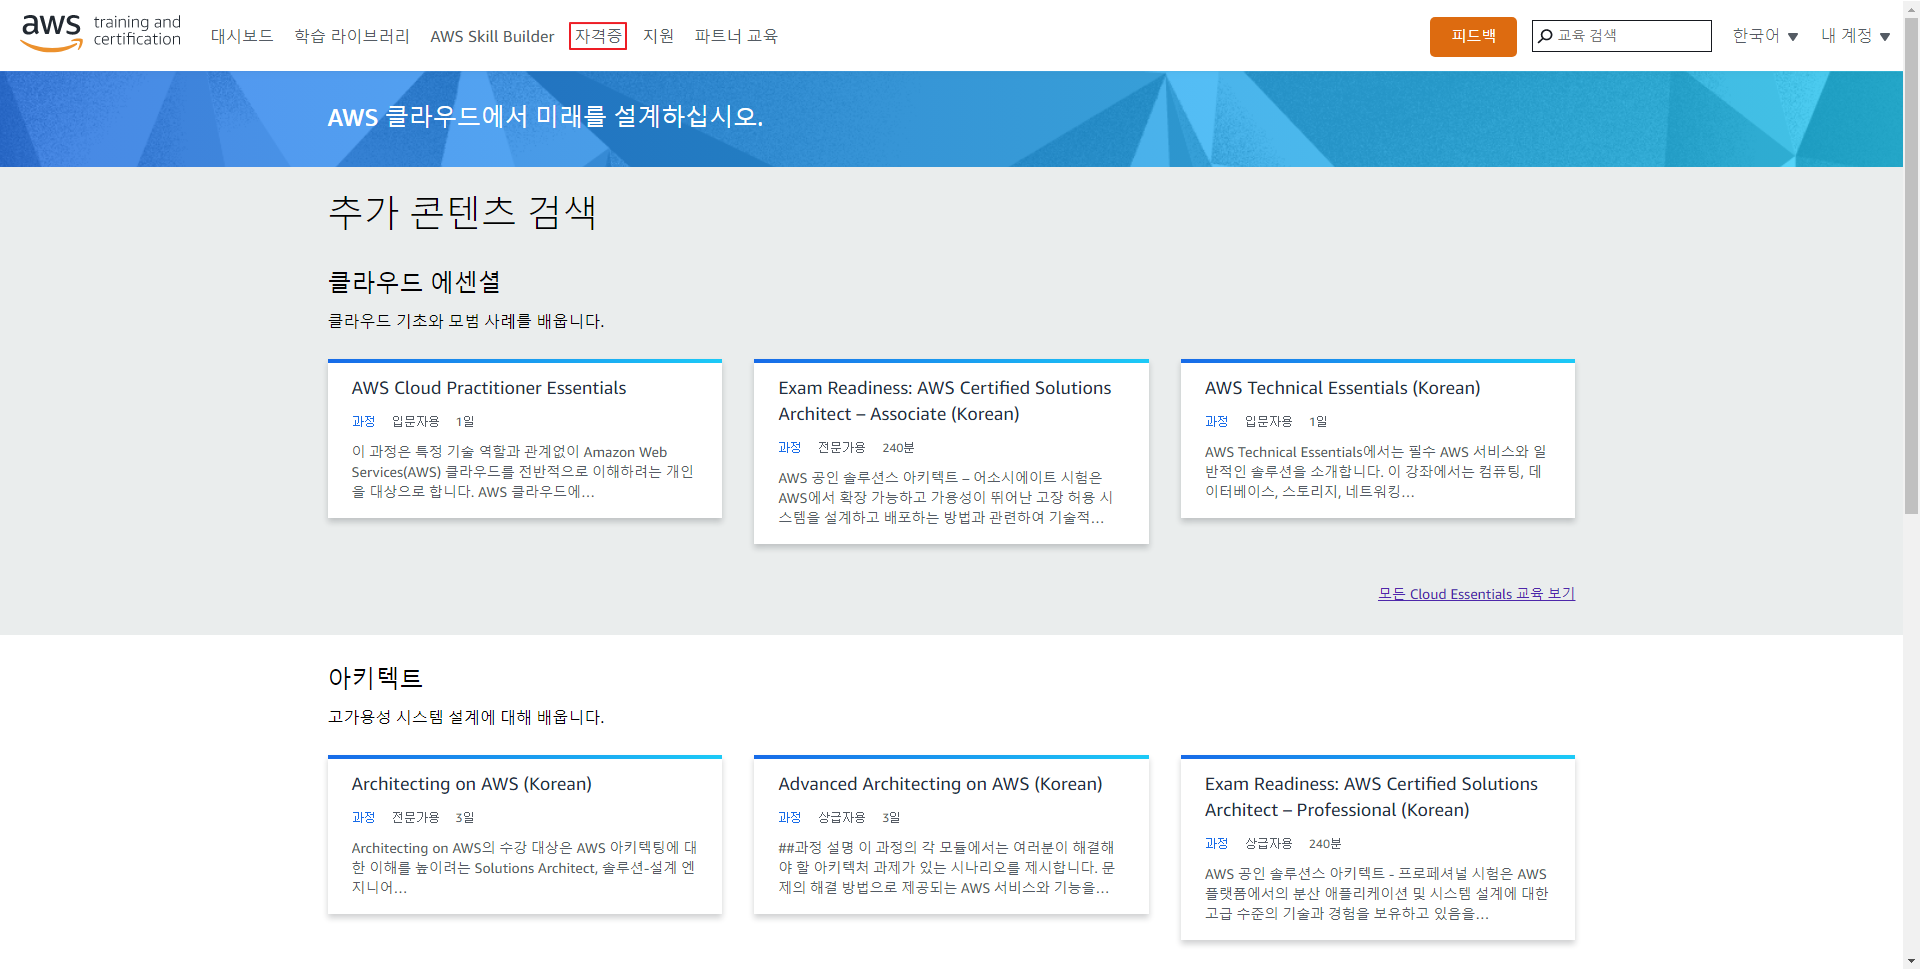The height and width of the screenshot is (969, 1920).
Task: Click the page vertical scrollbar thumb
Action: [x=1911, y=265]
